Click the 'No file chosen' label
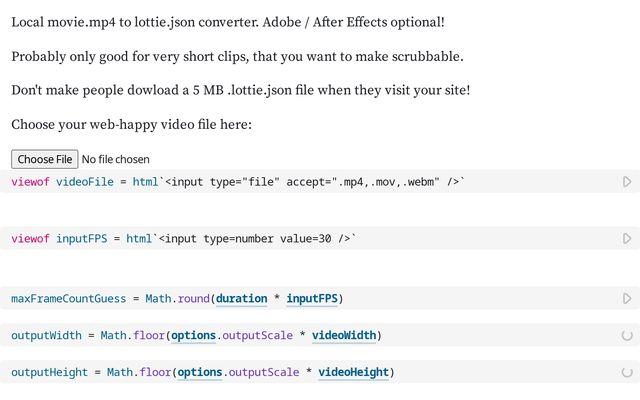This screenshot has width=640, height=400. click(x=115, y=159)
